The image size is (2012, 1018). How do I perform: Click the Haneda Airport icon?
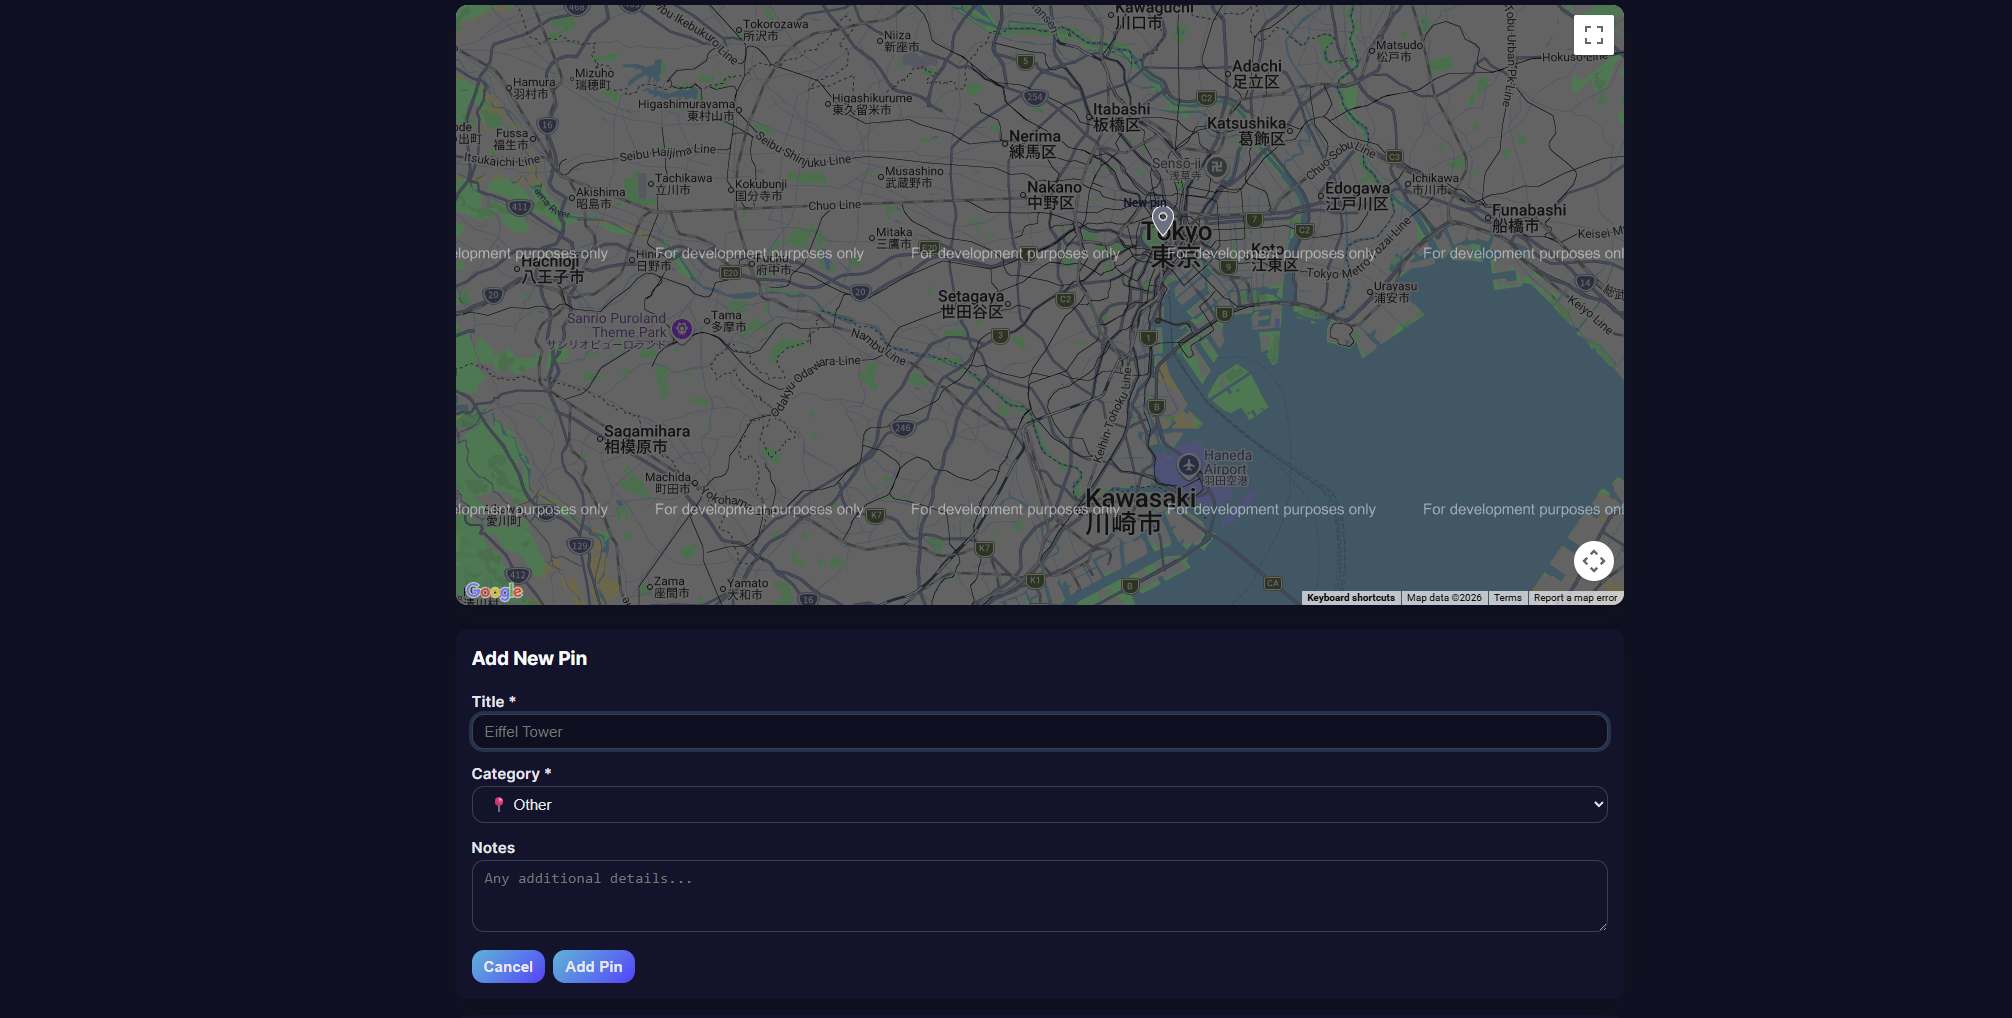(1188, 465)
